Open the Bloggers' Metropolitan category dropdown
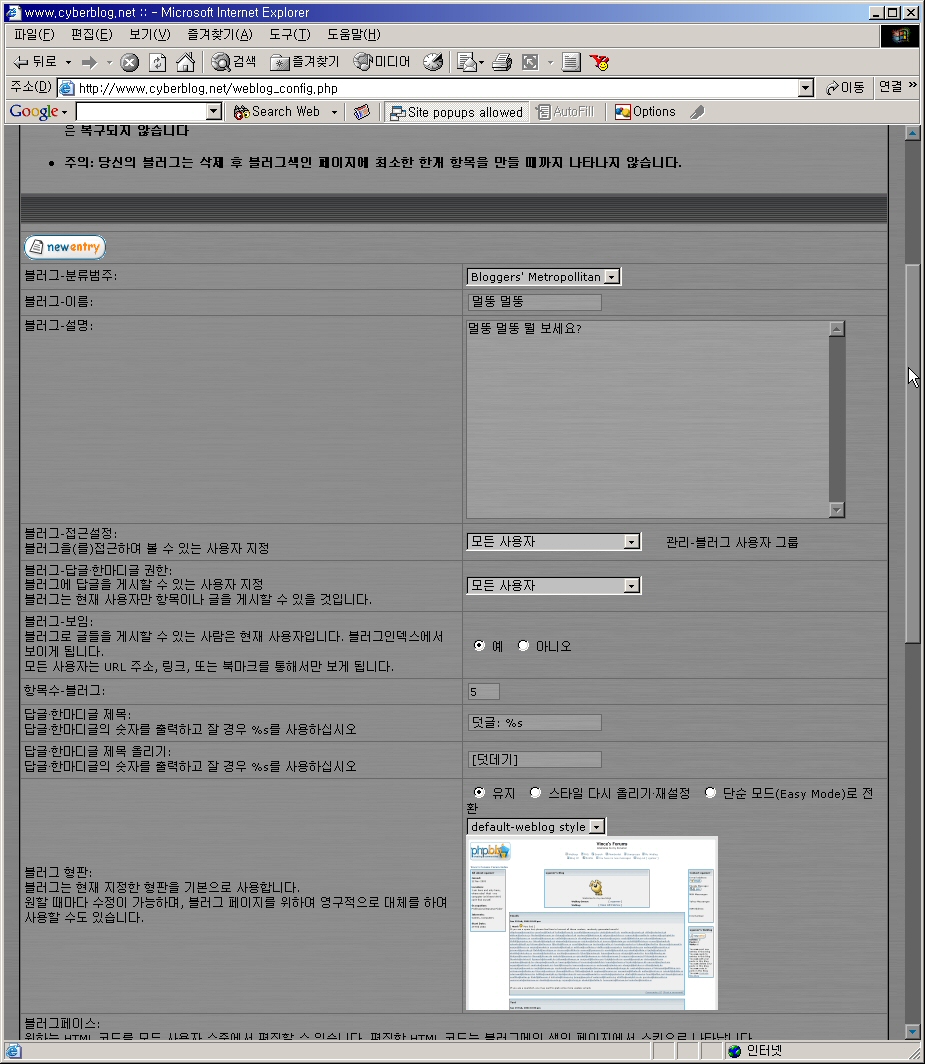Viewport: 925px width, 1064px height. (543, 277)
